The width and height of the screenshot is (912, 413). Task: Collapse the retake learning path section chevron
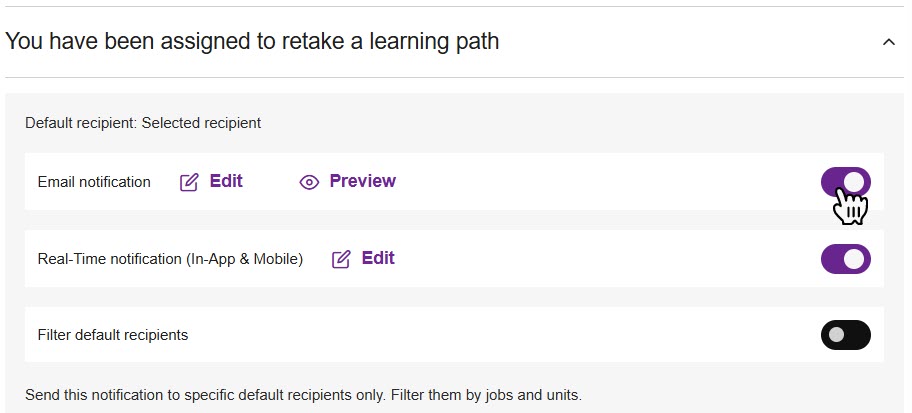[888, 42]
